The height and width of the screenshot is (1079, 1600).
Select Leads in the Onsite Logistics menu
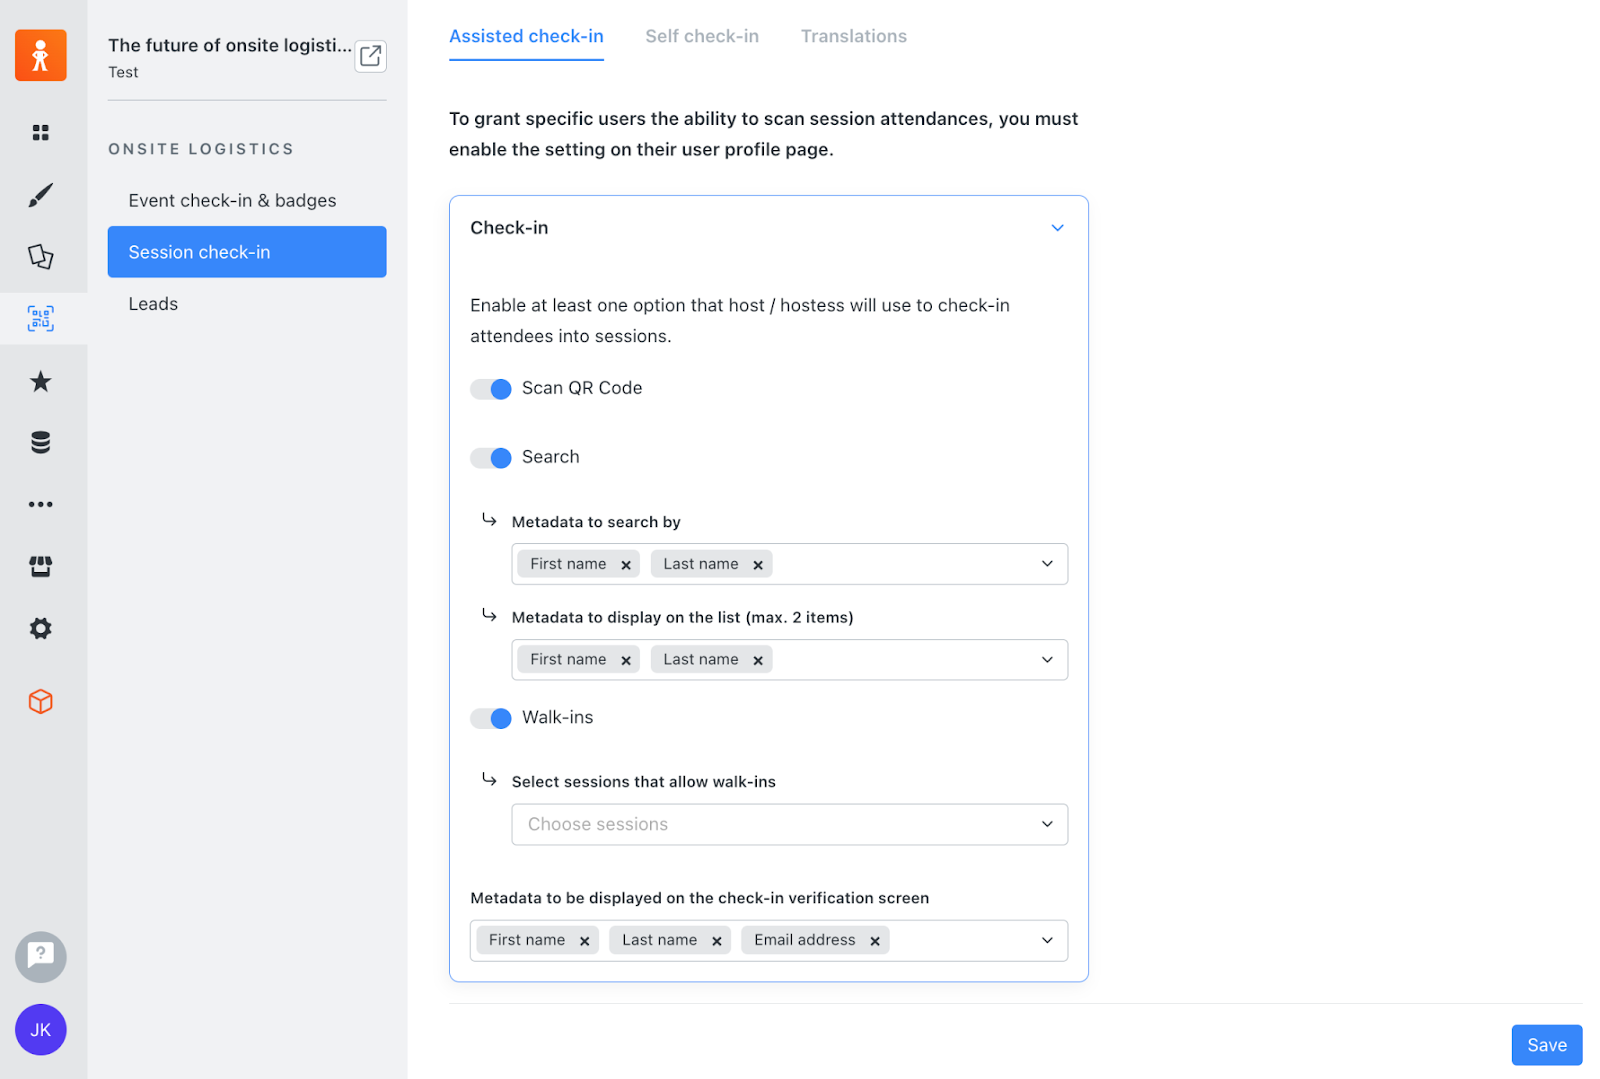point(152,303)
